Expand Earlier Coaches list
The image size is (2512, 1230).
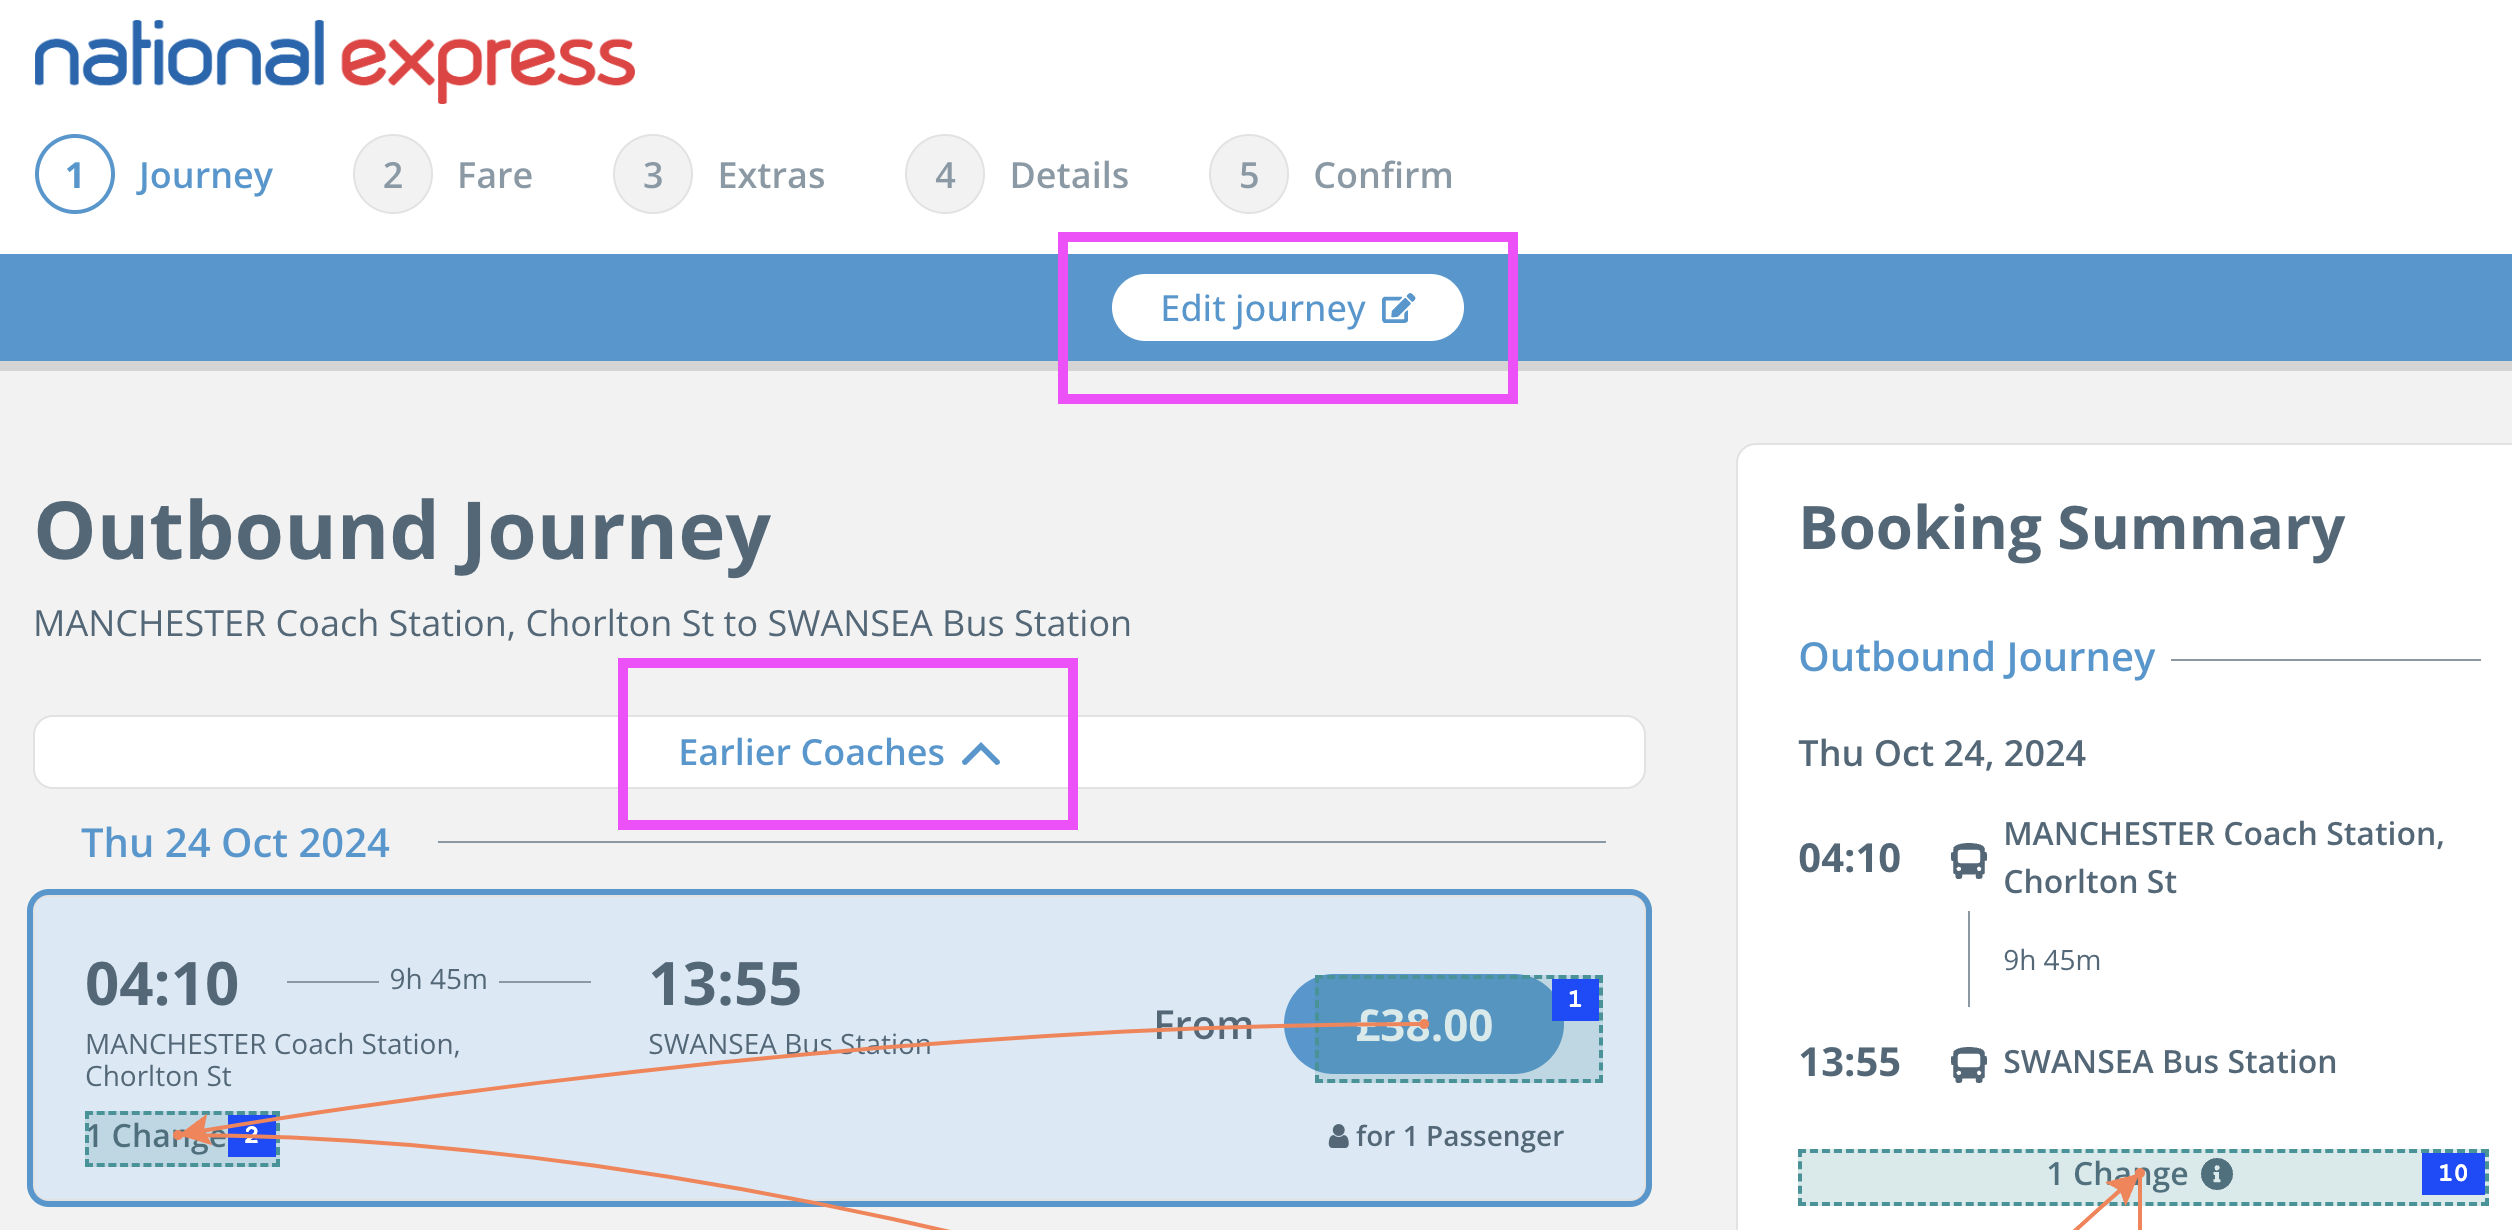(x=812, y=752)
